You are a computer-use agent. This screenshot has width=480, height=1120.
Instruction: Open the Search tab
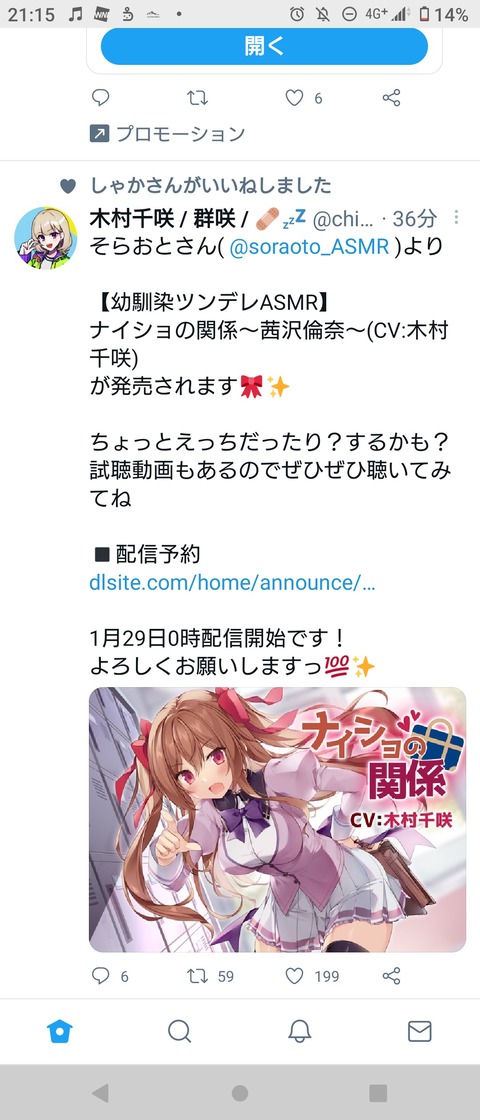click(x=179, y=1031)
